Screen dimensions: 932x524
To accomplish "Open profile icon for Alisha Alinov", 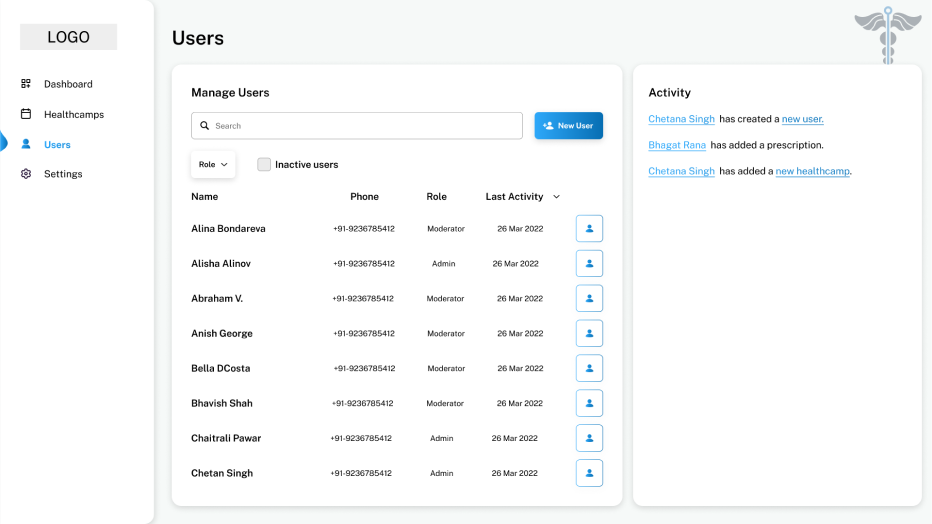I will coord(589,264).
